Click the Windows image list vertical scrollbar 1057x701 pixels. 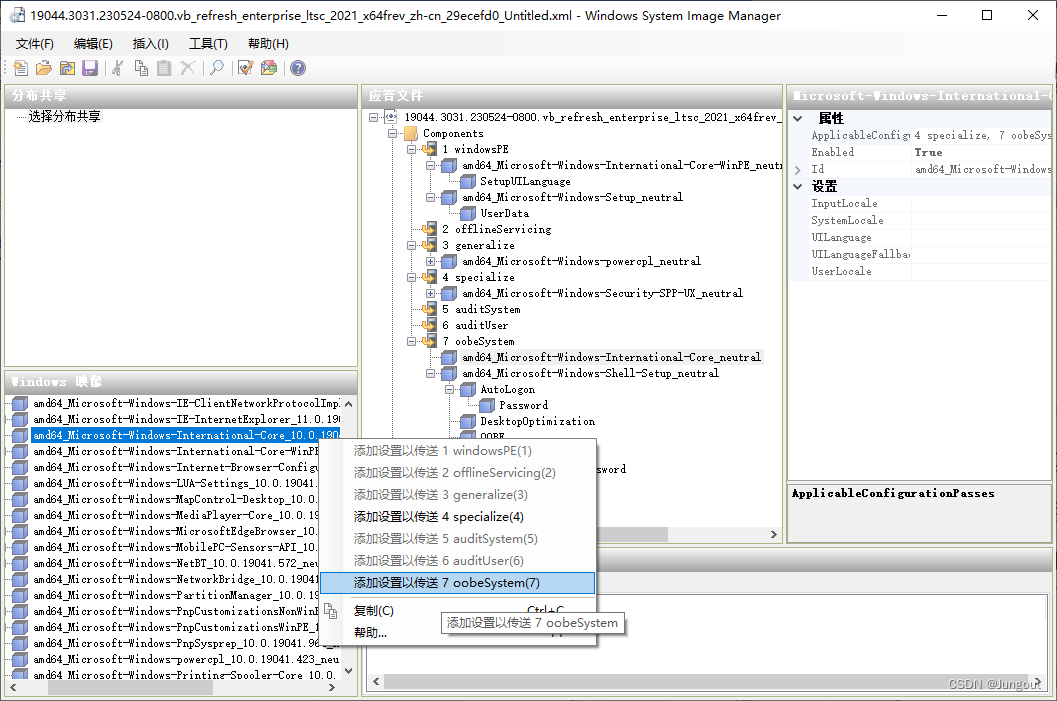[349, 537]
